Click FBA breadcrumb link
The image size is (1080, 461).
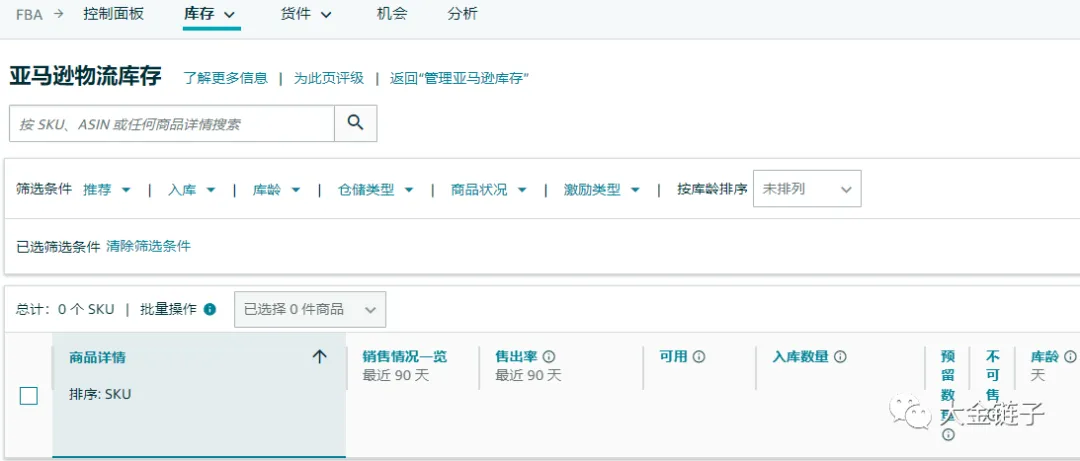click(29, 14)
